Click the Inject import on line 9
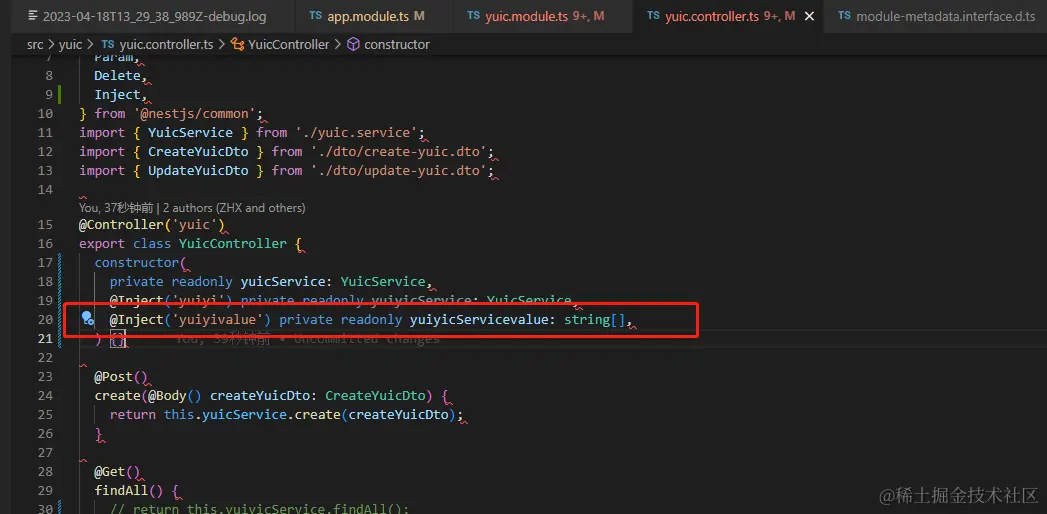1047x514 pixels. (117, 94)
